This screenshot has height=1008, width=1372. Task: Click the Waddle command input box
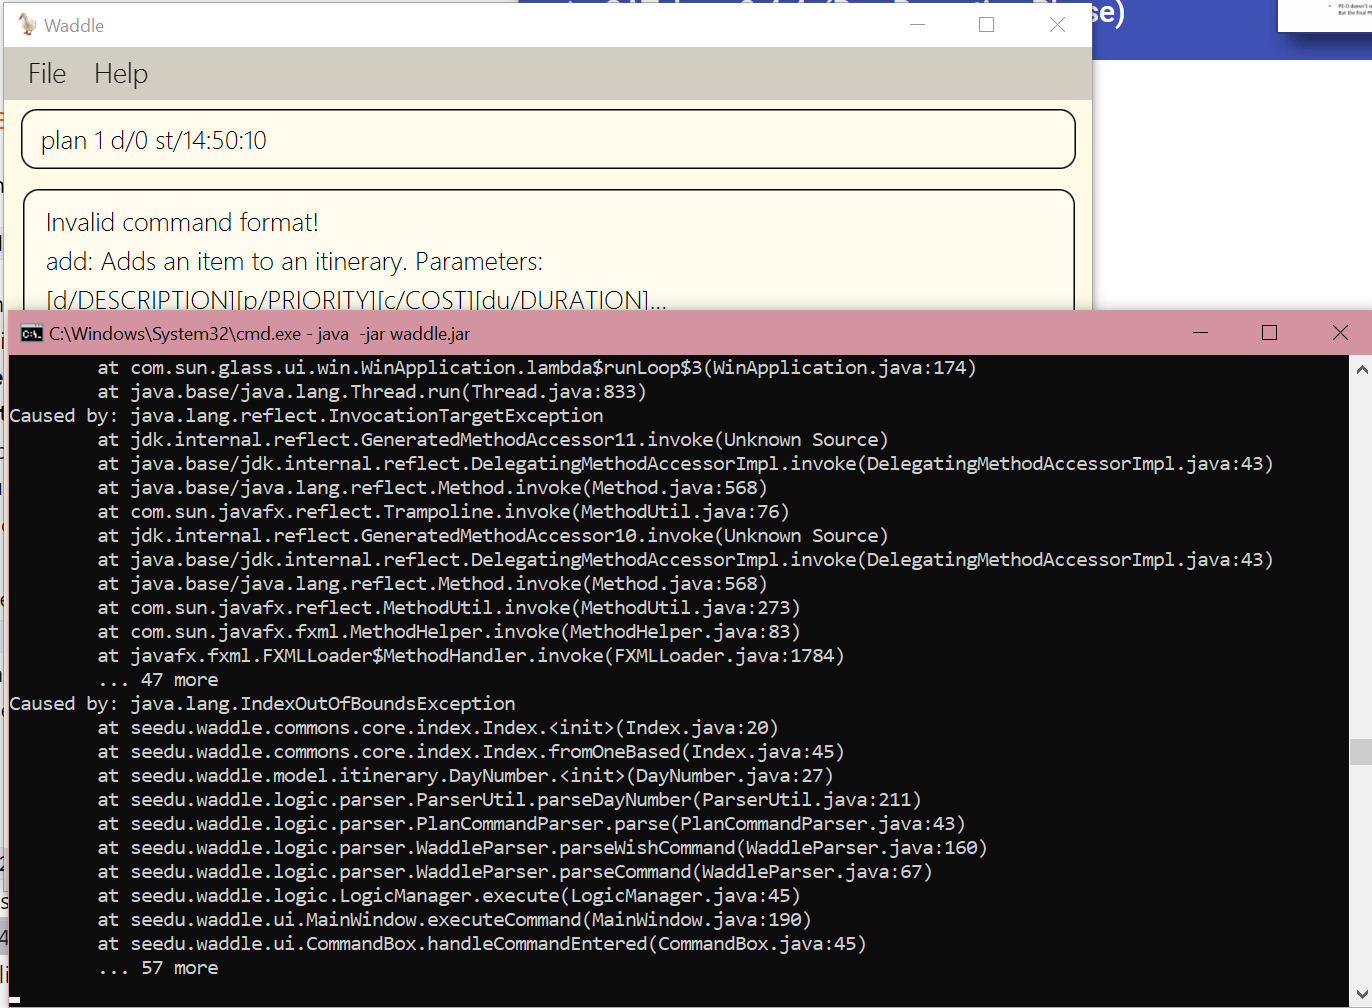(x=548, y=139)
